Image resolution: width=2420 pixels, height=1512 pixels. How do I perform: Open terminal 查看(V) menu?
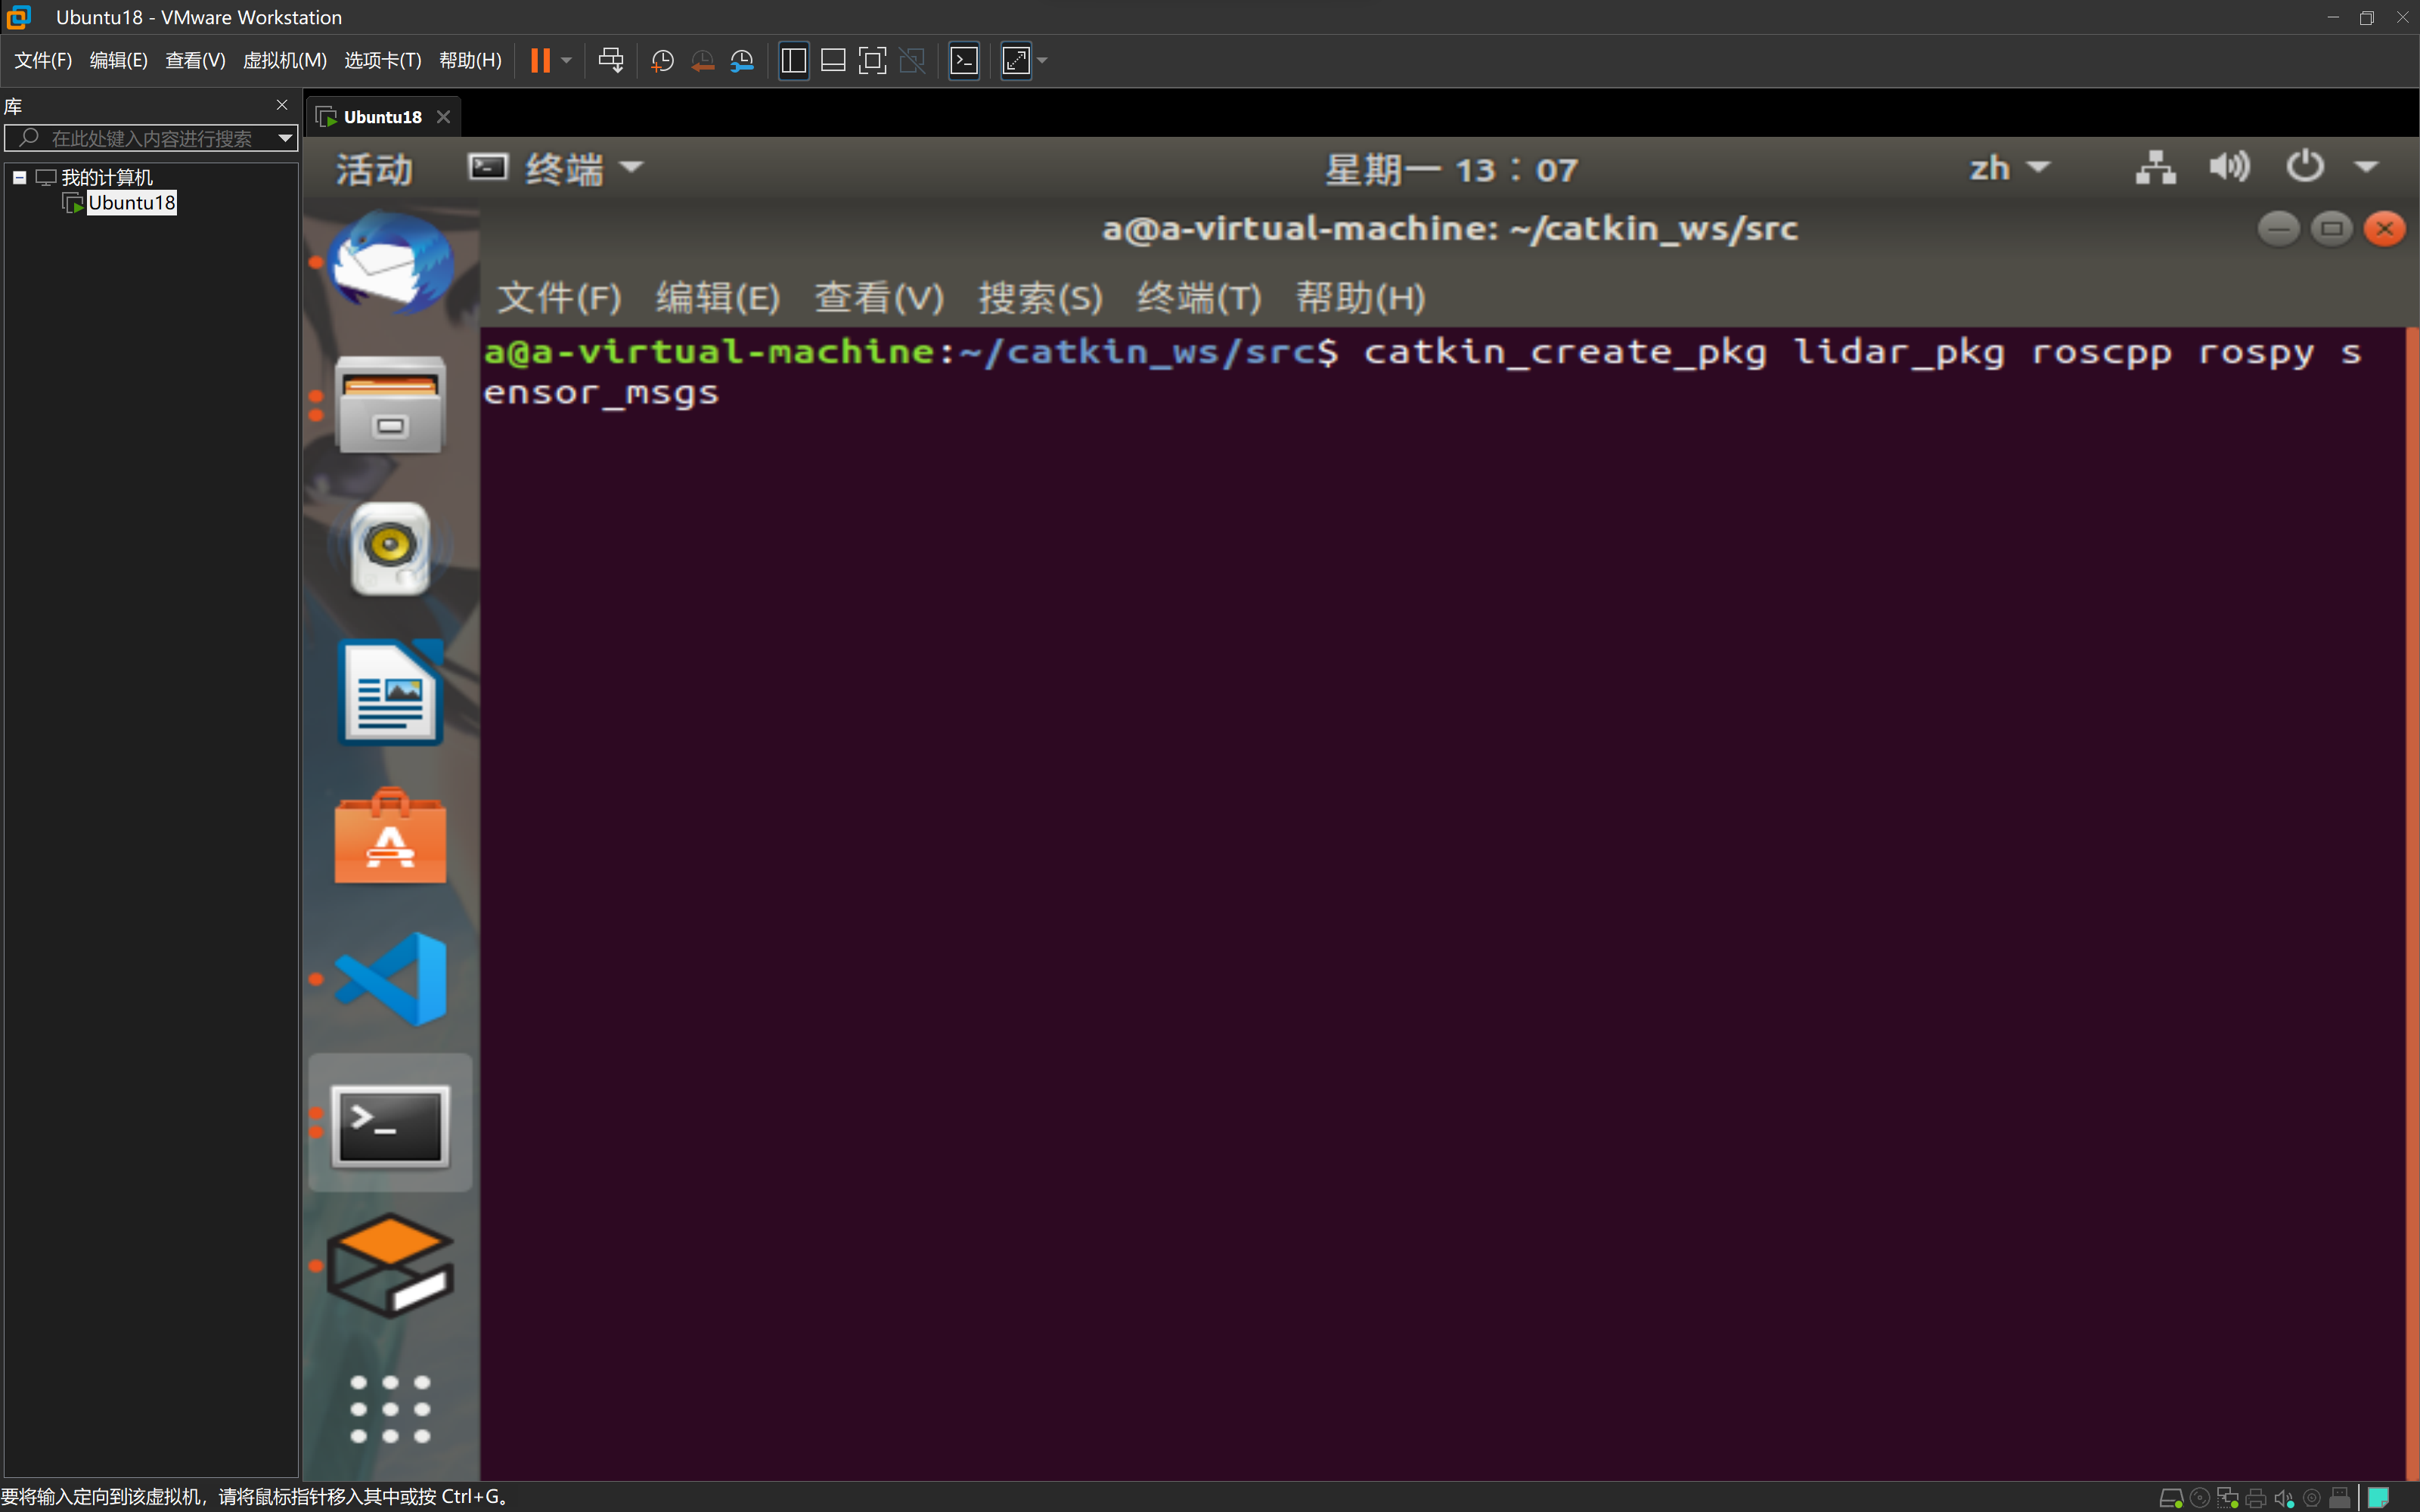pyautogui.click(x=879, y=297)
